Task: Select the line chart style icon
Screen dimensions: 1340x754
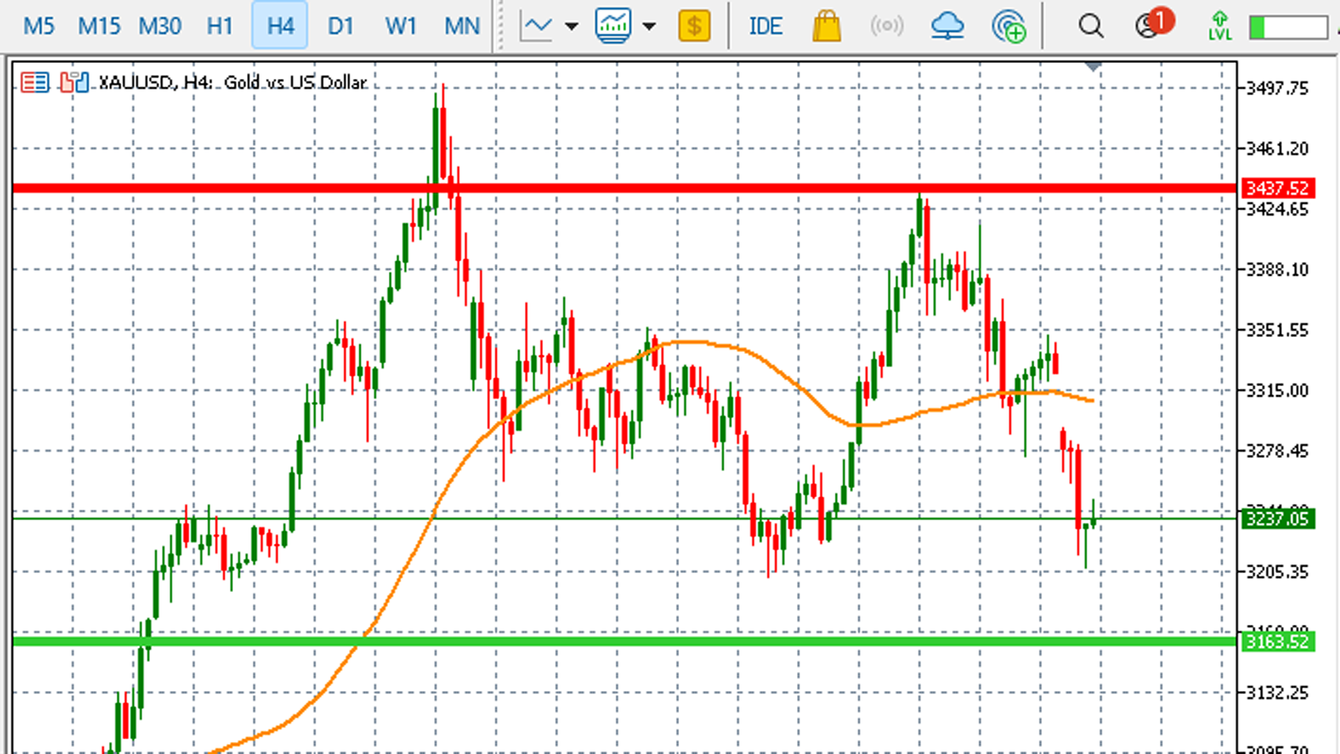Action: pos(537,27)
